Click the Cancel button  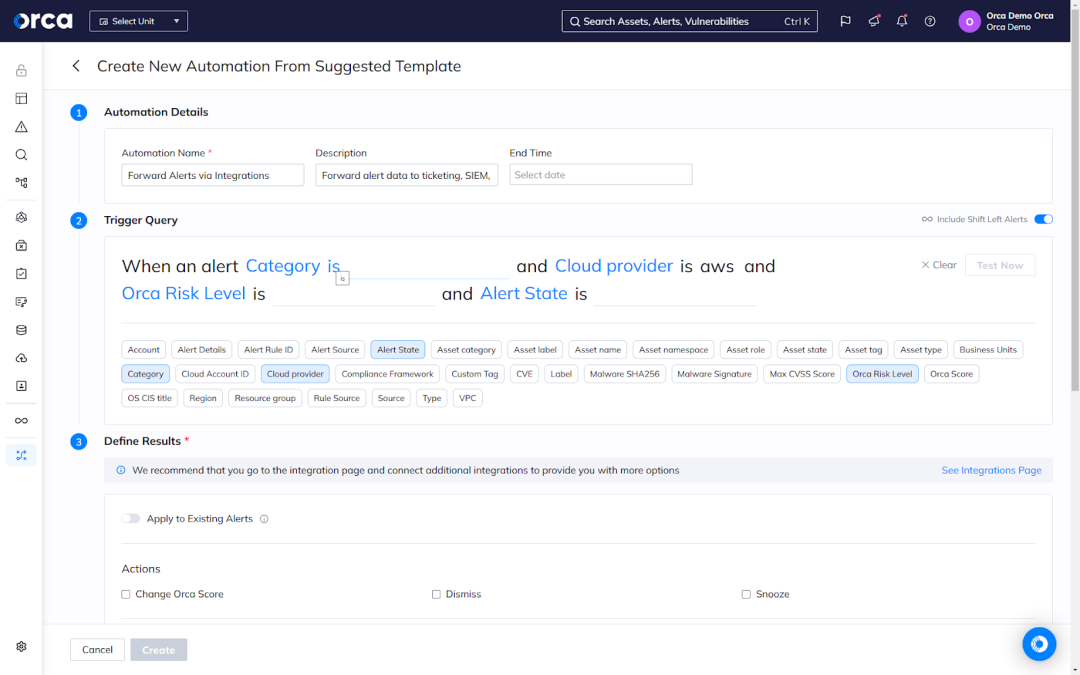pyautogui.click(x=97, y=650)
